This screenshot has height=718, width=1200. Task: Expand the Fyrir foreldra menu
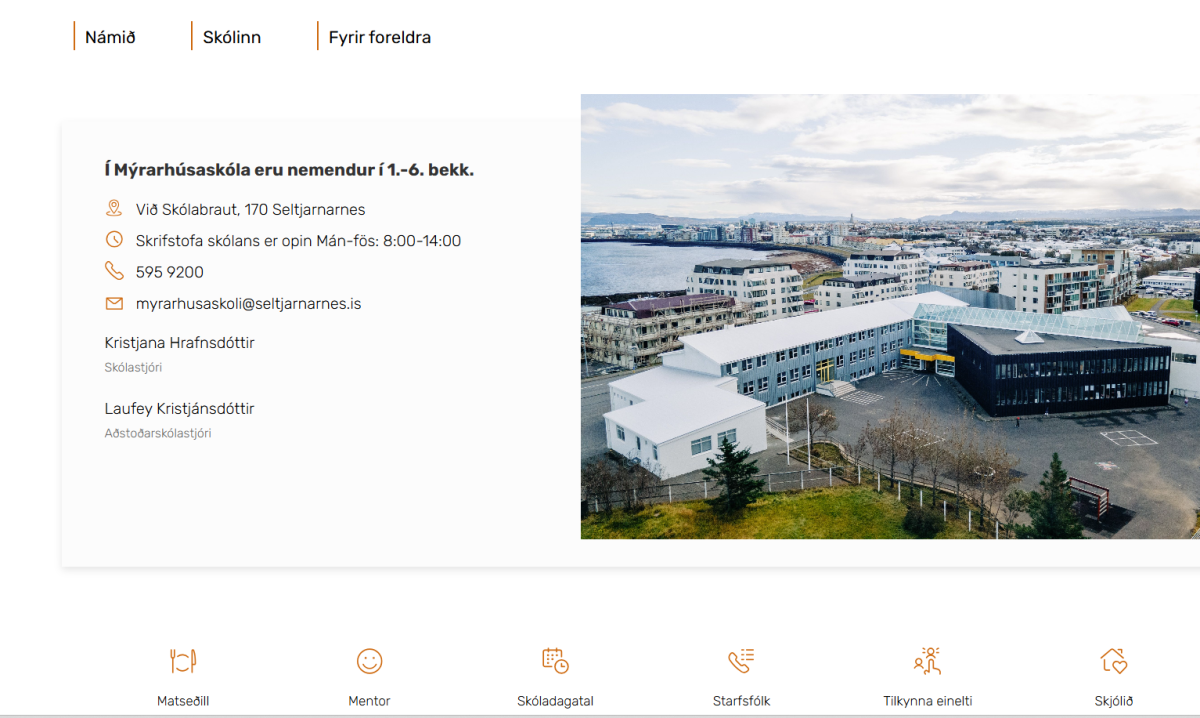coord(380,37)
